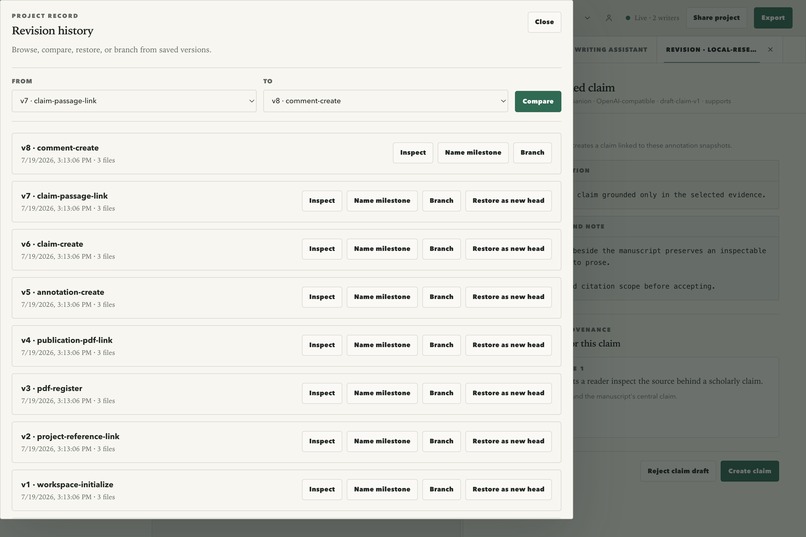Click the Compare button

click(538, 101)
